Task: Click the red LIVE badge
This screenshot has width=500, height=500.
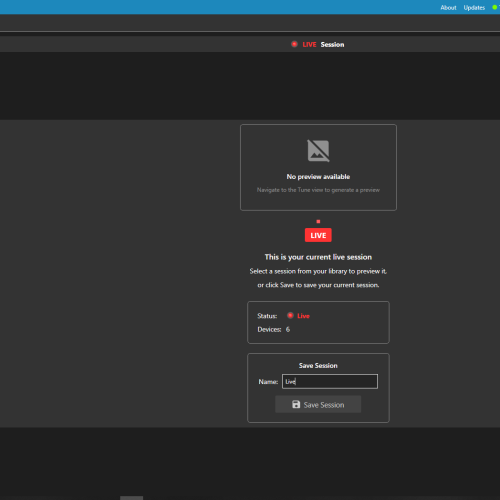Action: pyautogui.click(x=318, y=235)
